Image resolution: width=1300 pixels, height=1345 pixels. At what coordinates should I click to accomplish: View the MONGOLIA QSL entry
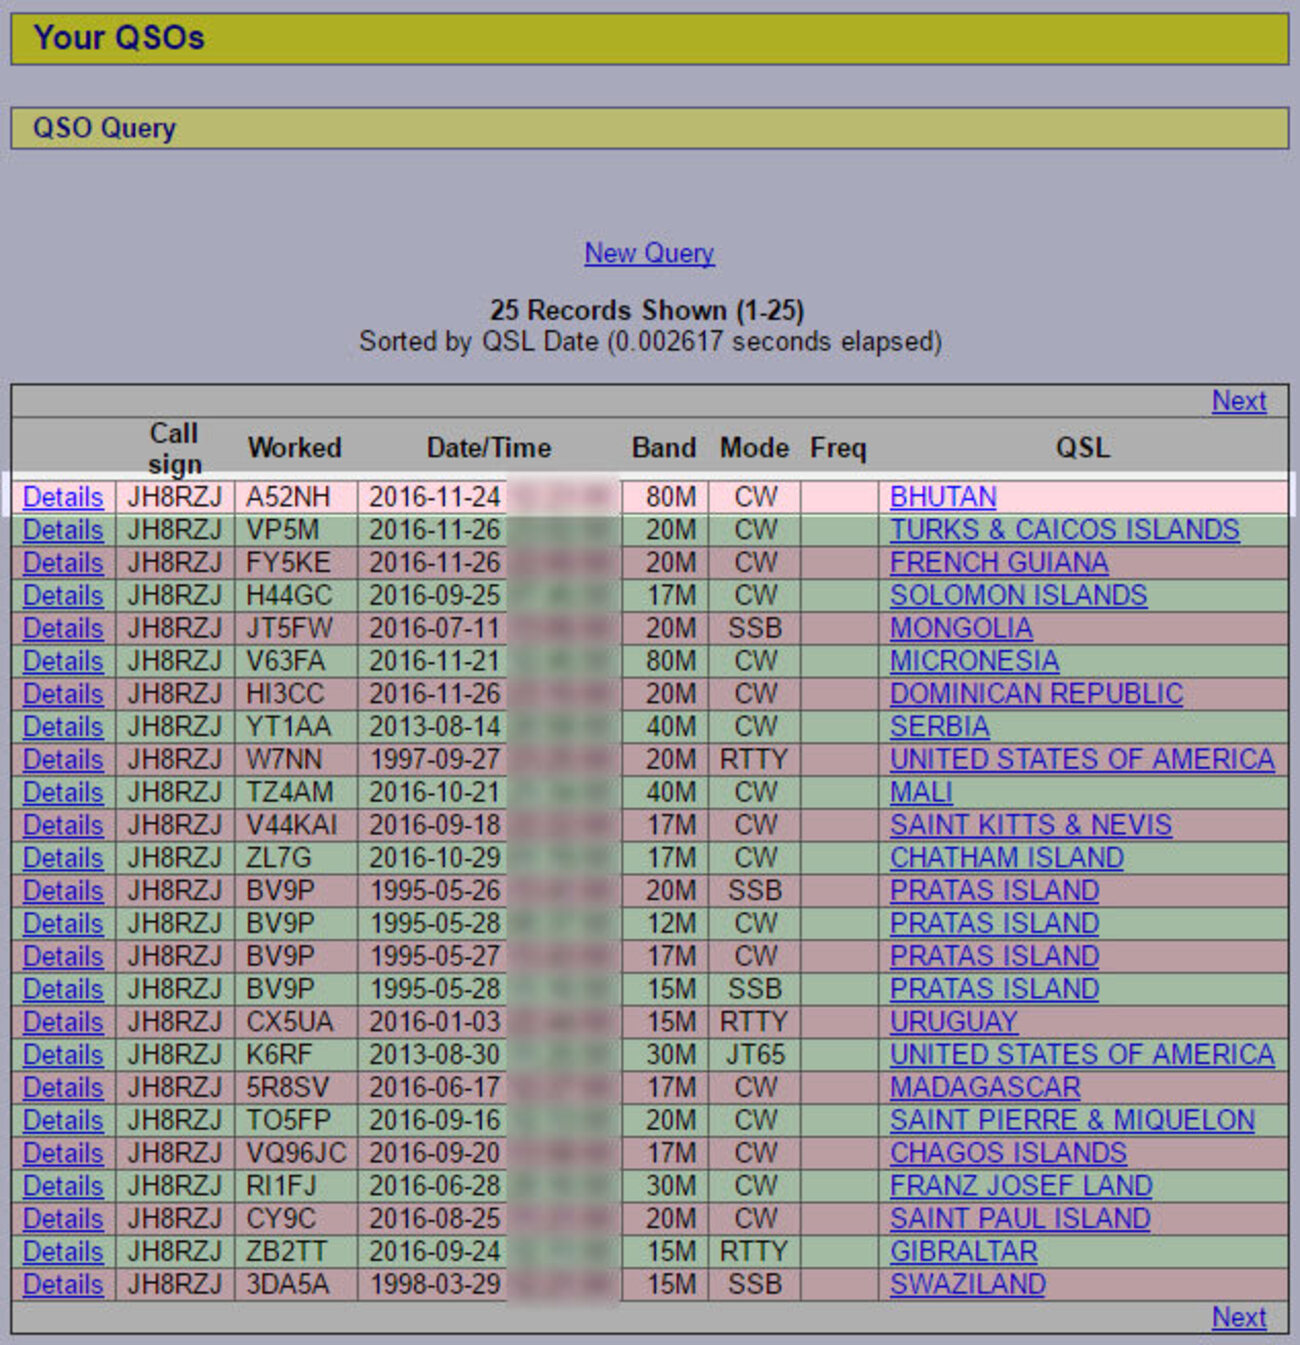click(x=960, y=628)
